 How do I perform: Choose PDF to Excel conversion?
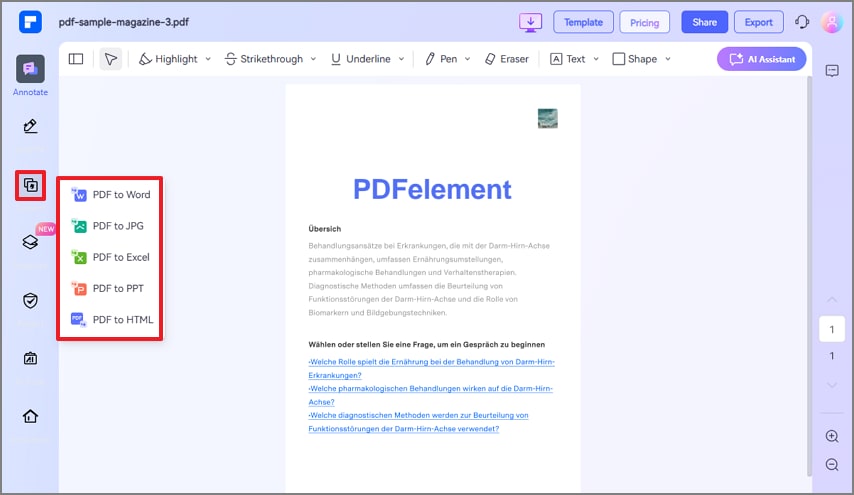click(110, 257)
